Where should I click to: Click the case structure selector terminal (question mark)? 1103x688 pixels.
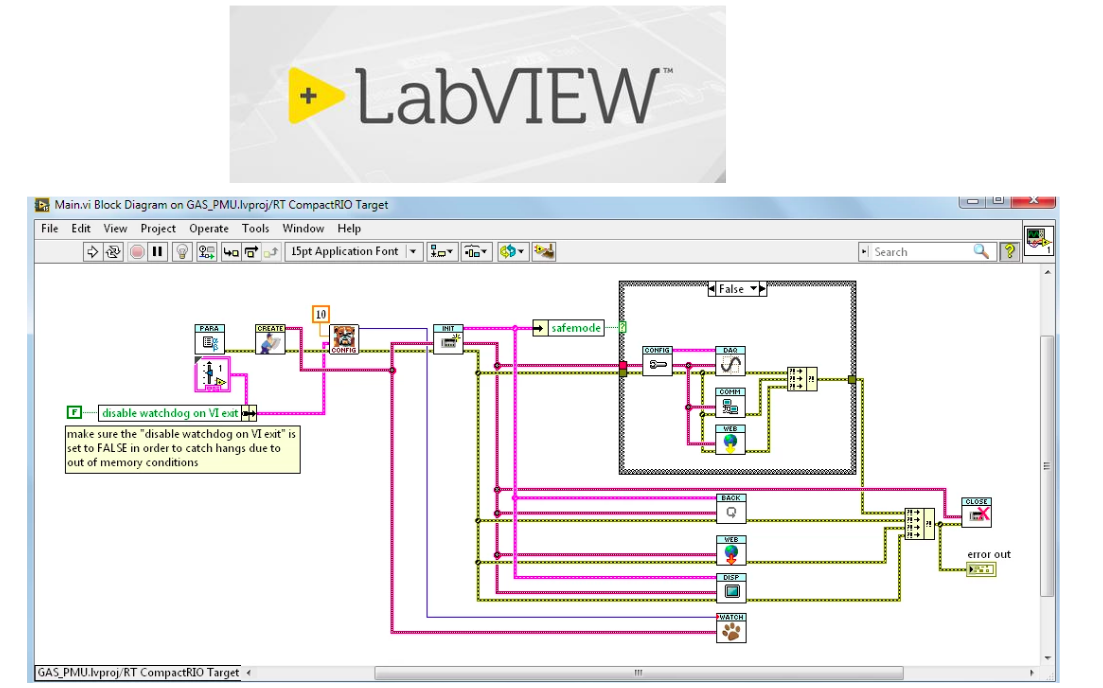click(623, 327)
